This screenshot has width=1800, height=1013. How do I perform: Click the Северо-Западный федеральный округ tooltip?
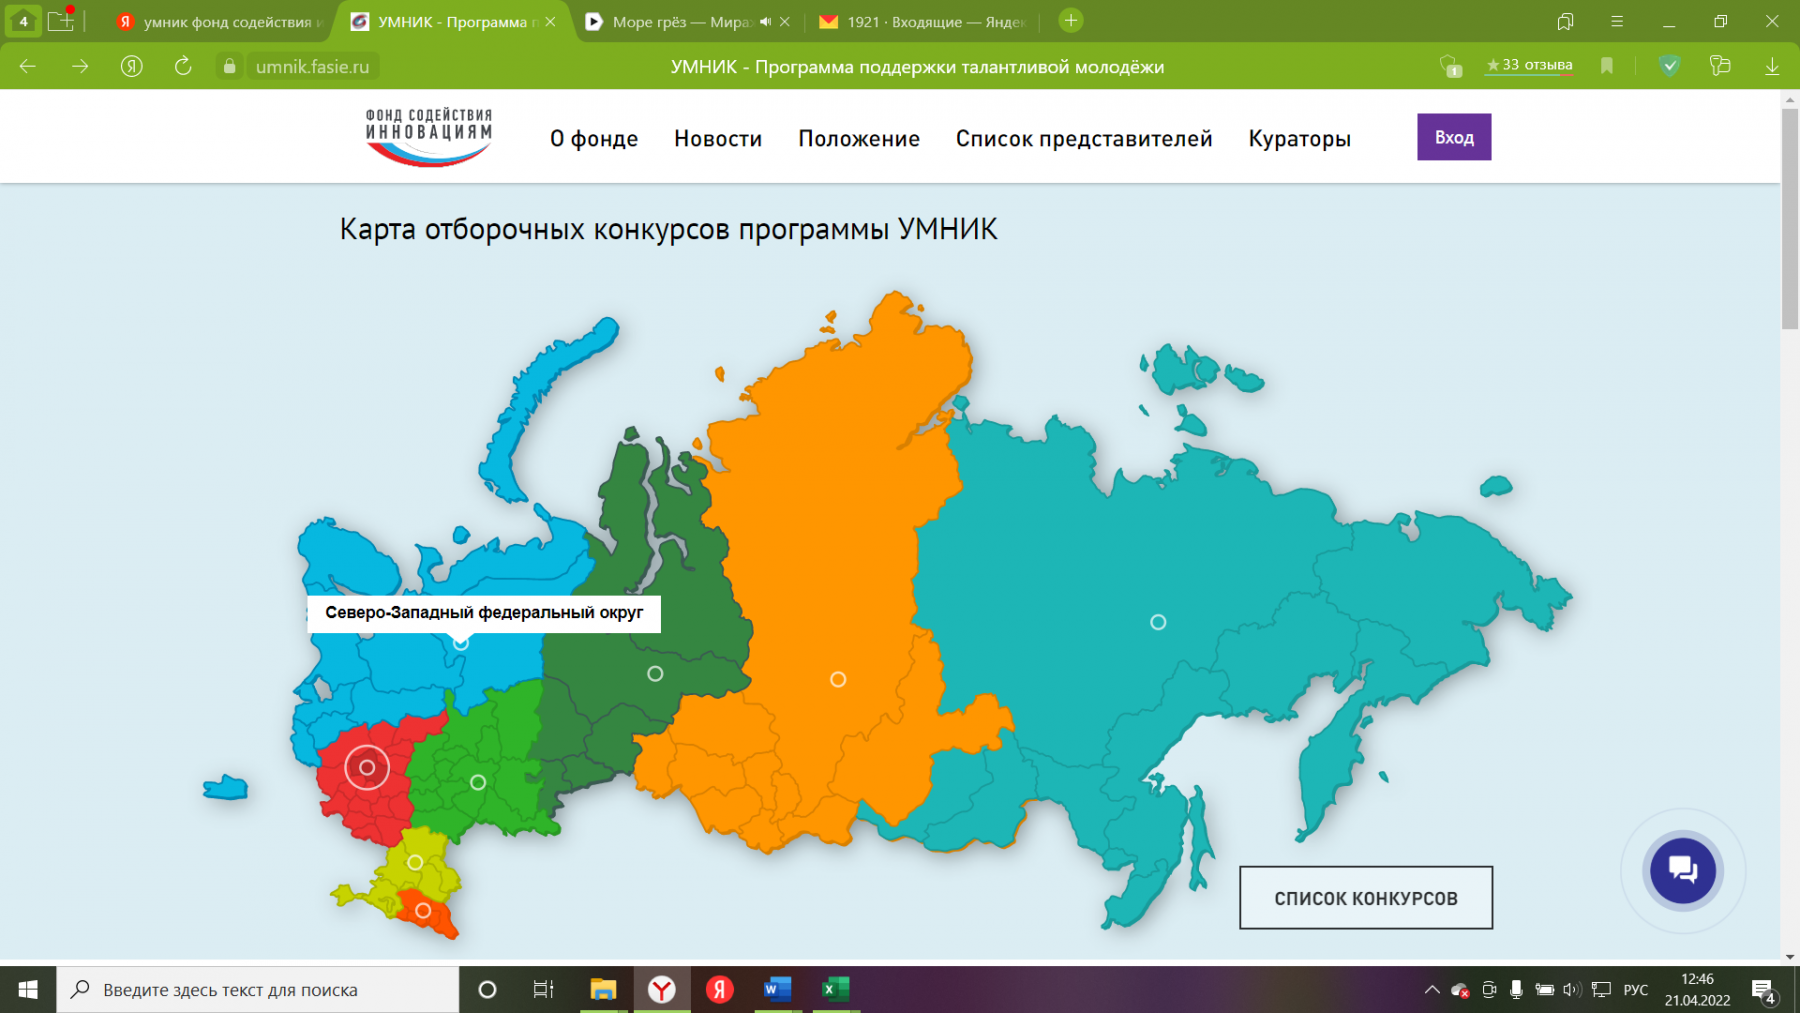coord(484,612)
